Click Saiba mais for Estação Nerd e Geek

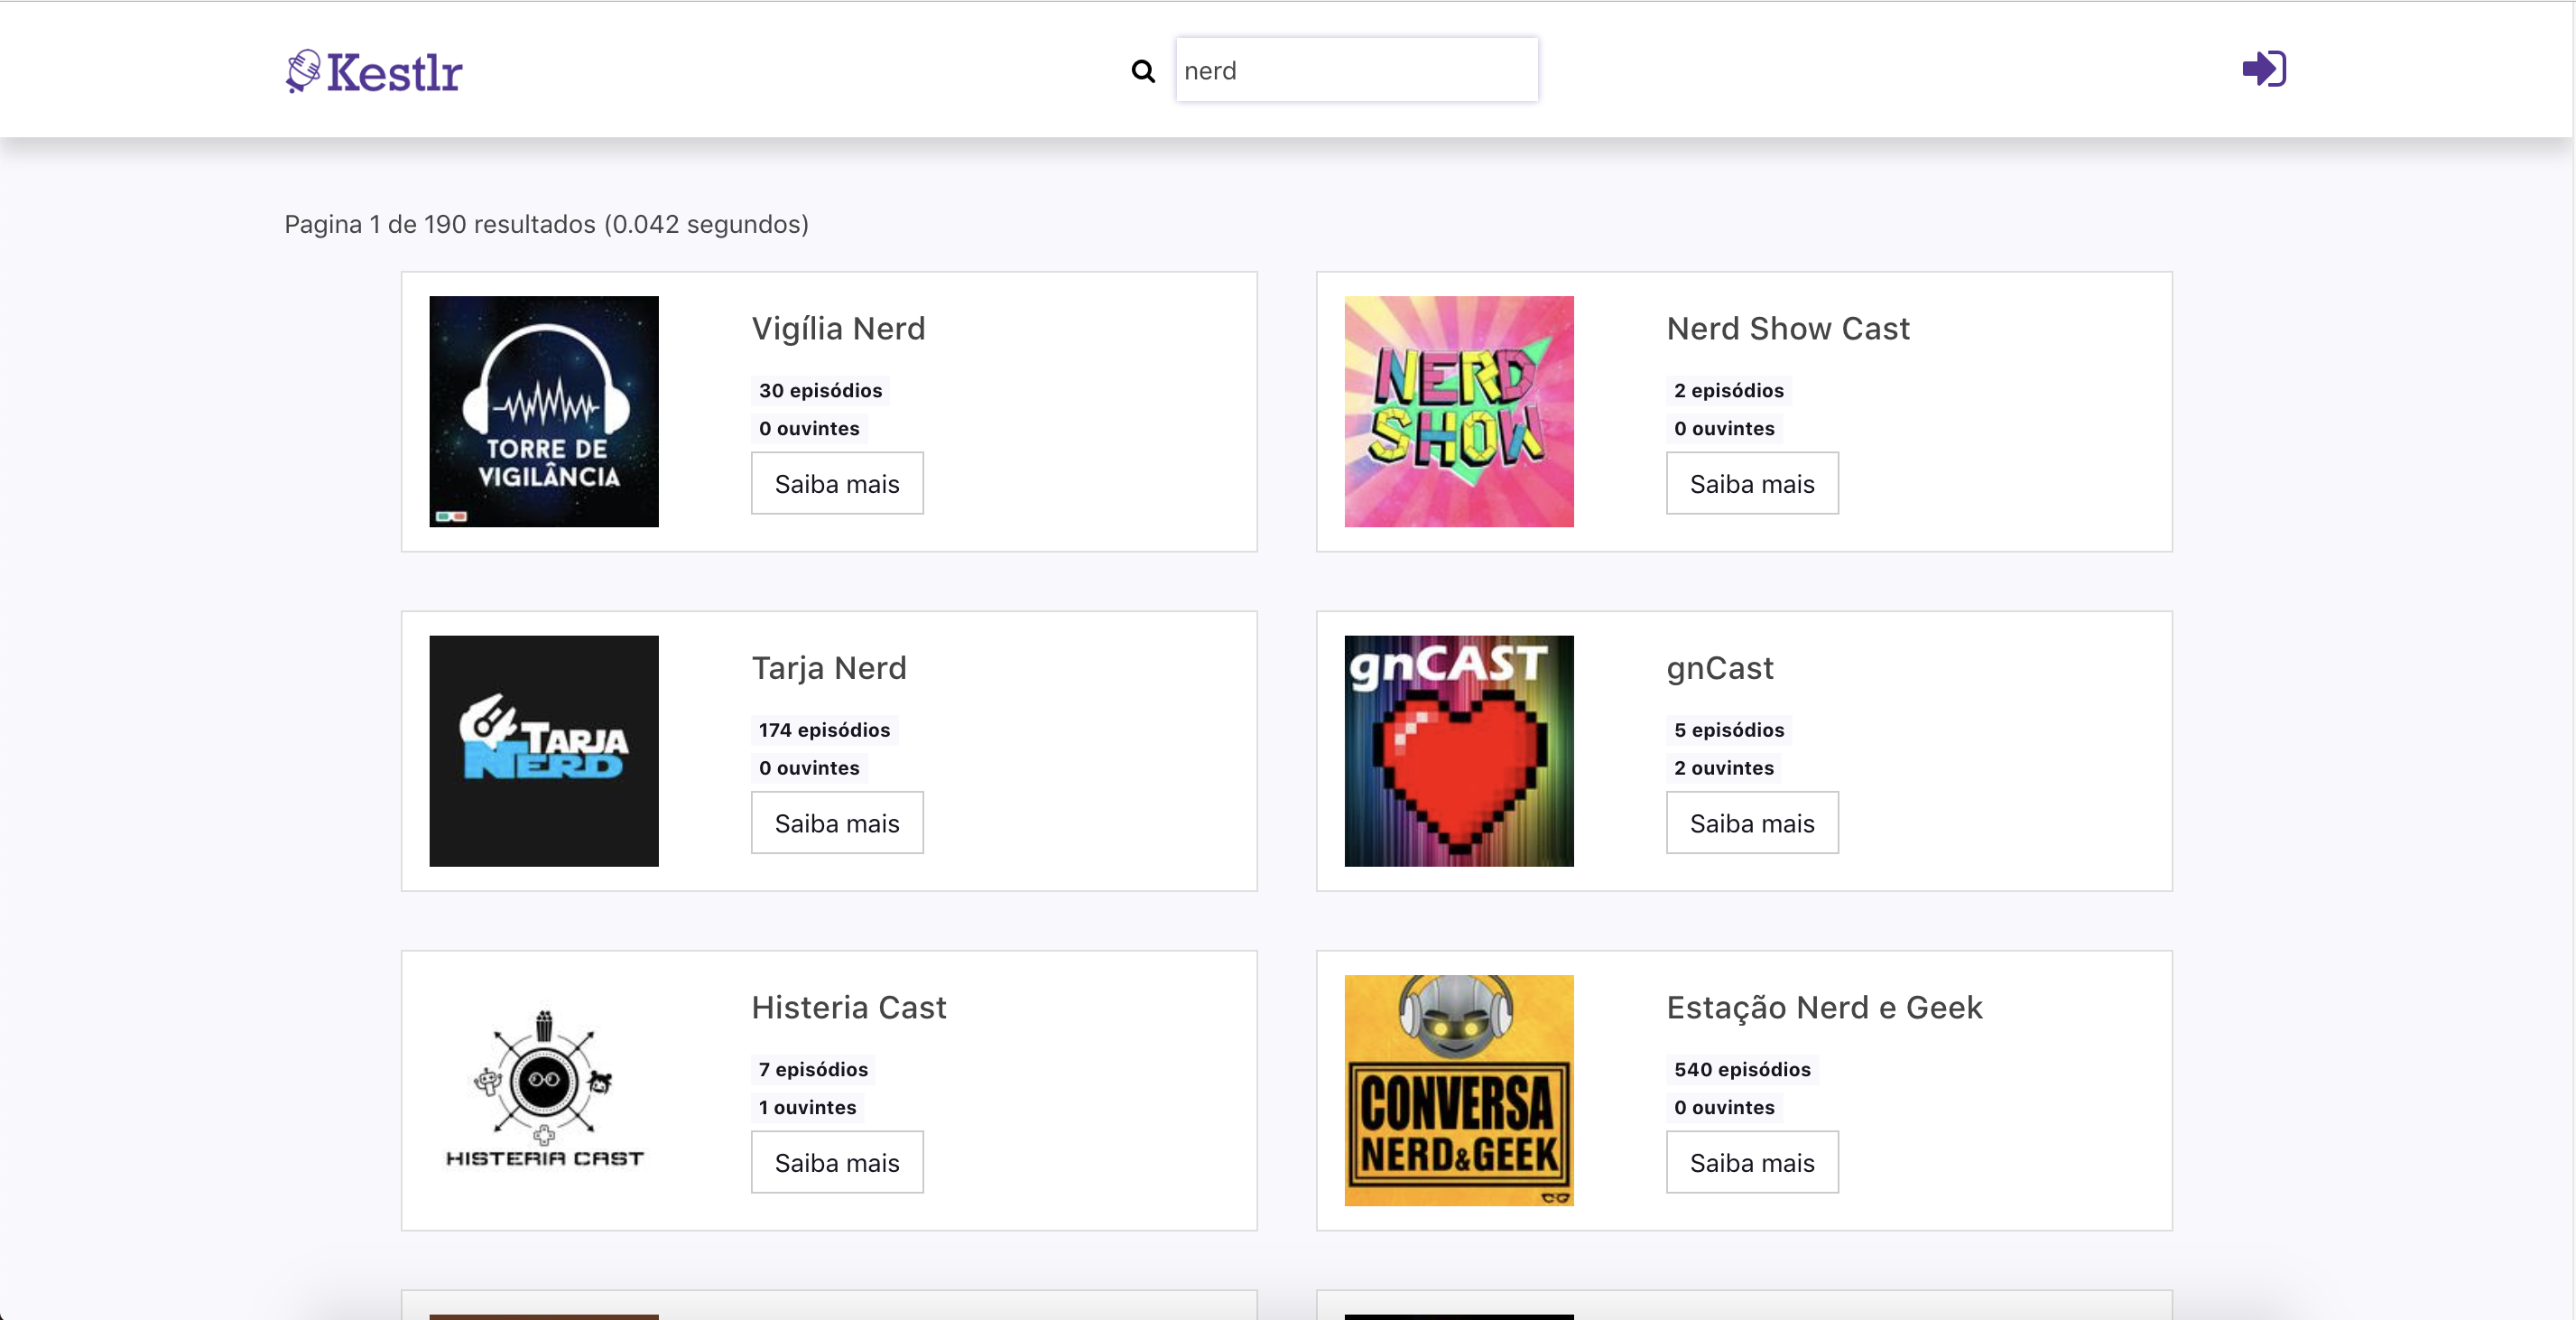(1752, 1163)
